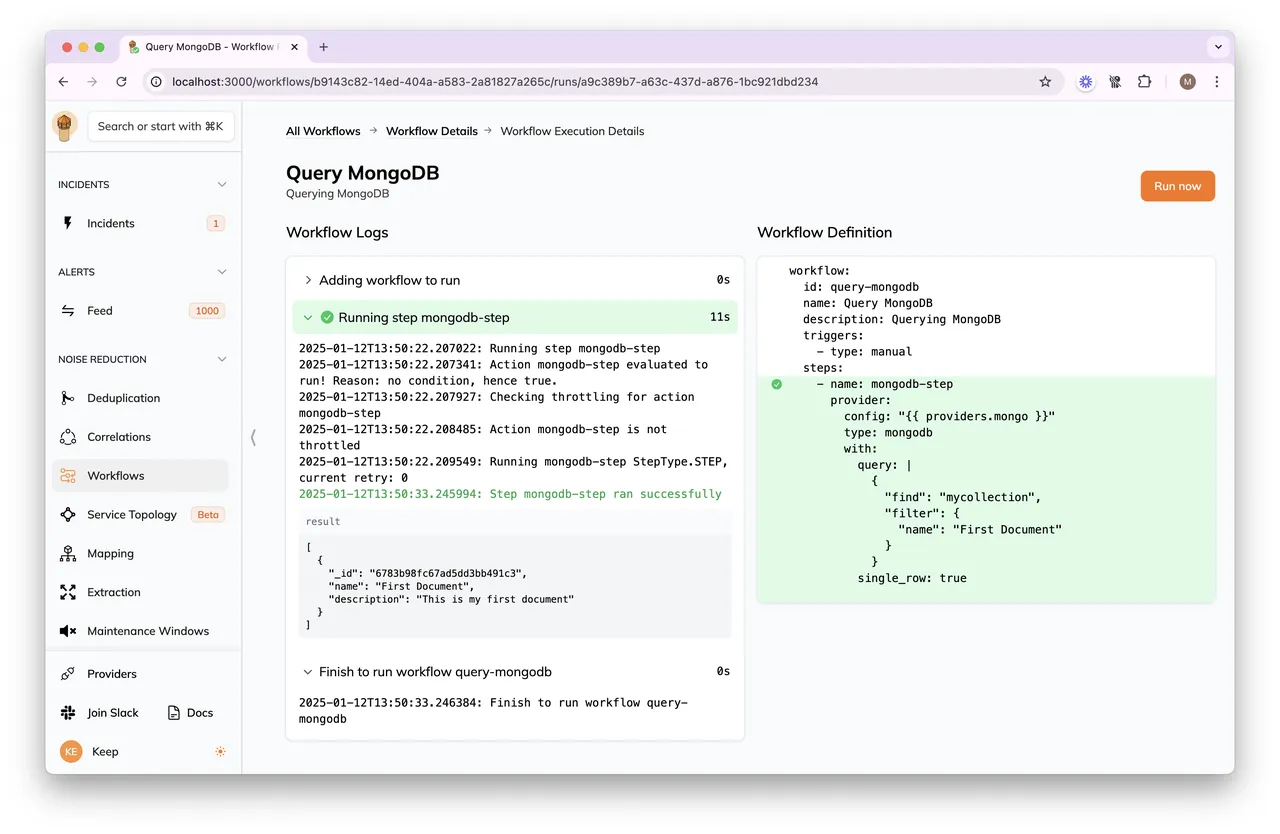Open the Incidents menu item
Screen dimensions: 1280x834
coord(140,223)
